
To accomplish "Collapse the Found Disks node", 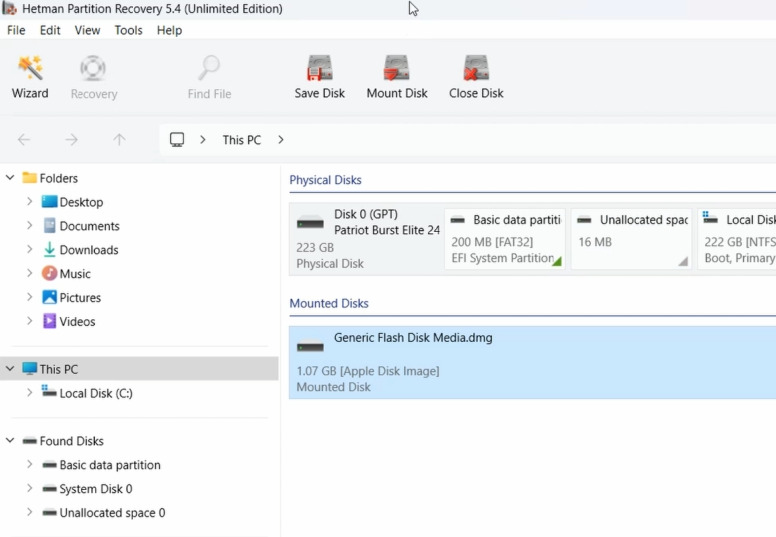I will pos(10,440).
